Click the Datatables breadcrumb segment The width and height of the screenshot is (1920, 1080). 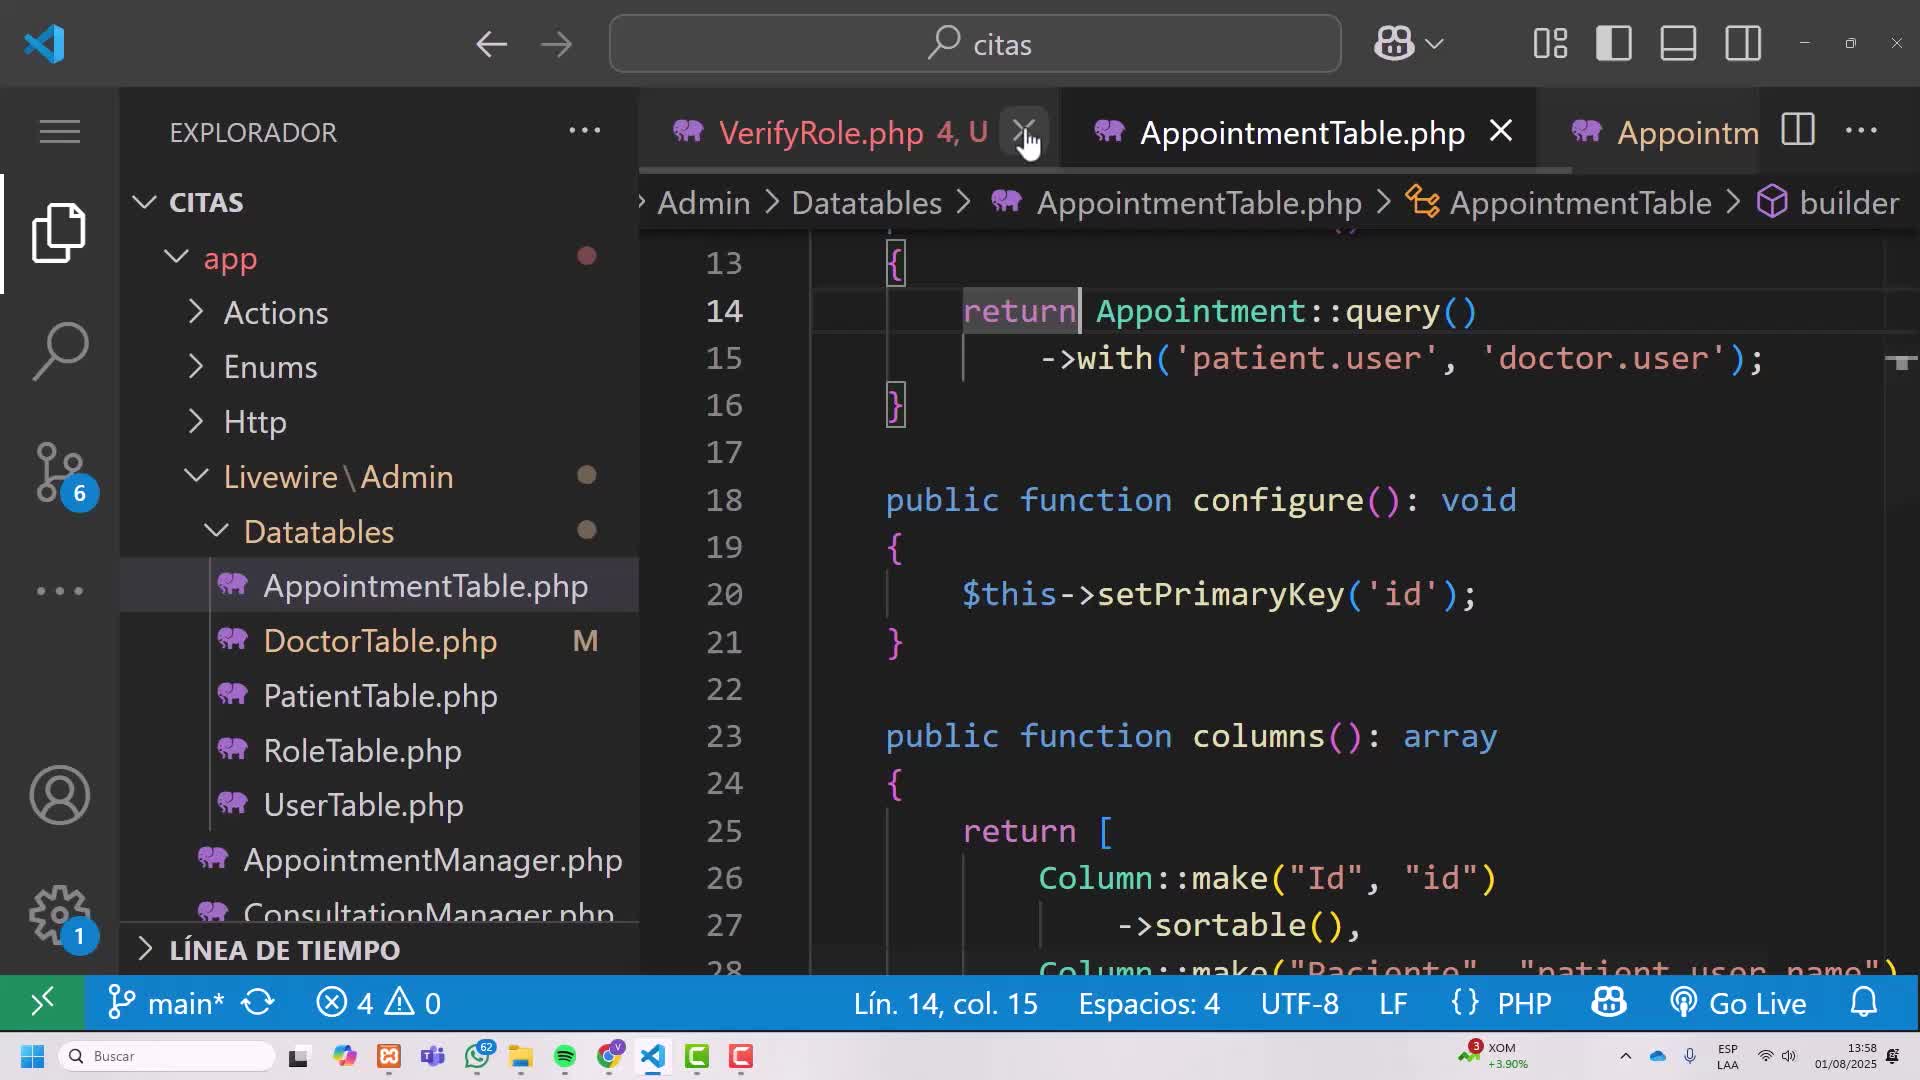867,203
